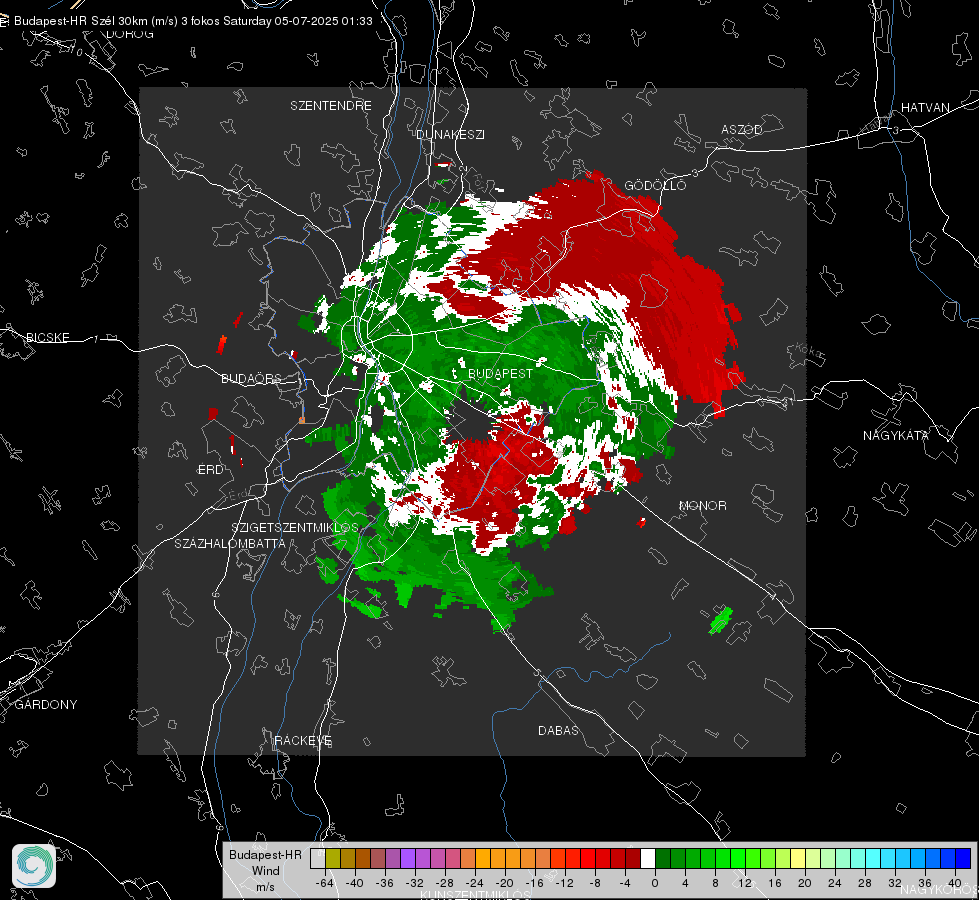Screen dimensions: 979x900
Task: Click the radar title text with timestamp
Action: (193, 21)
